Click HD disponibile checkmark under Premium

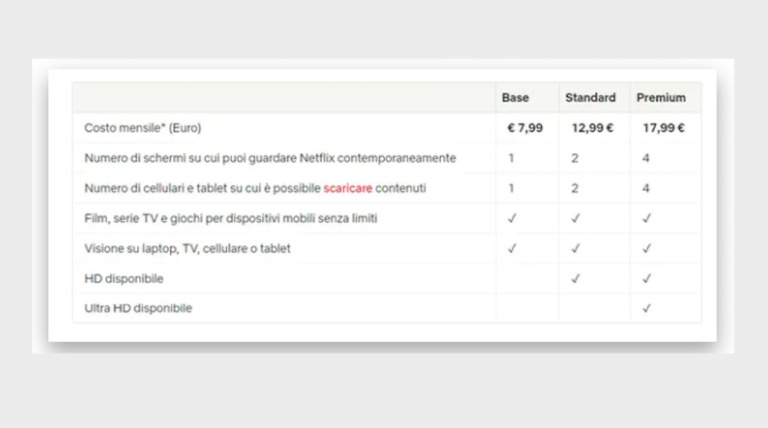[x=646, y=278]
